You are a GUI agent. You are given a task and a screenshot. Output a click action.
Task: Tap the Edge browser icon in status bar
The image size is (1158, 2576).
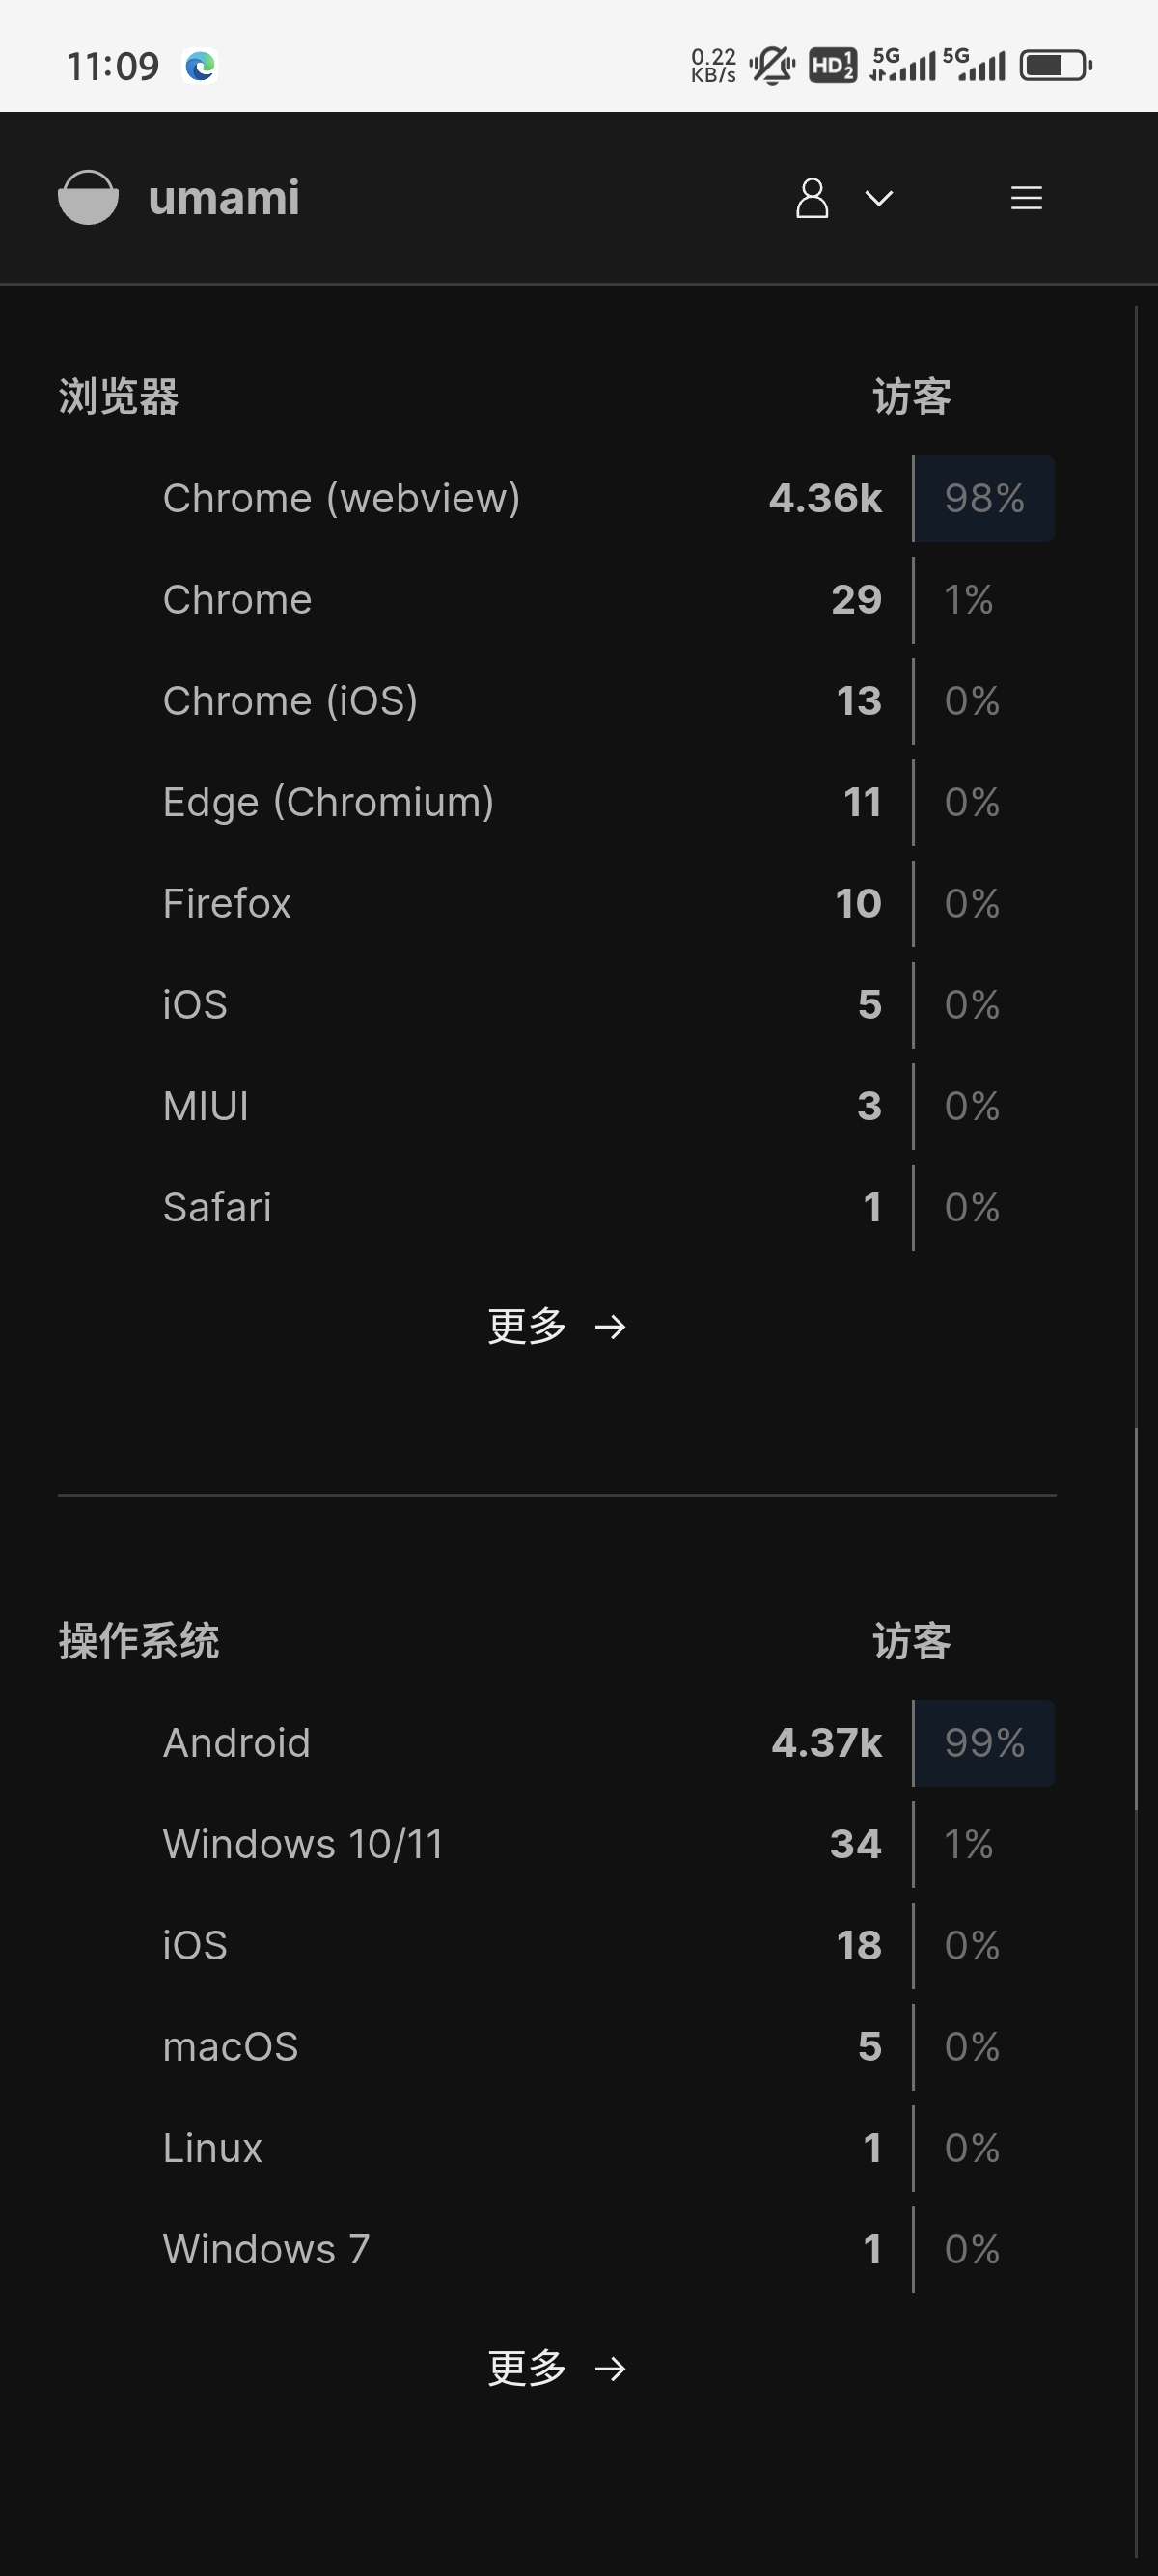pyautogui.click(x=201, y=66)
